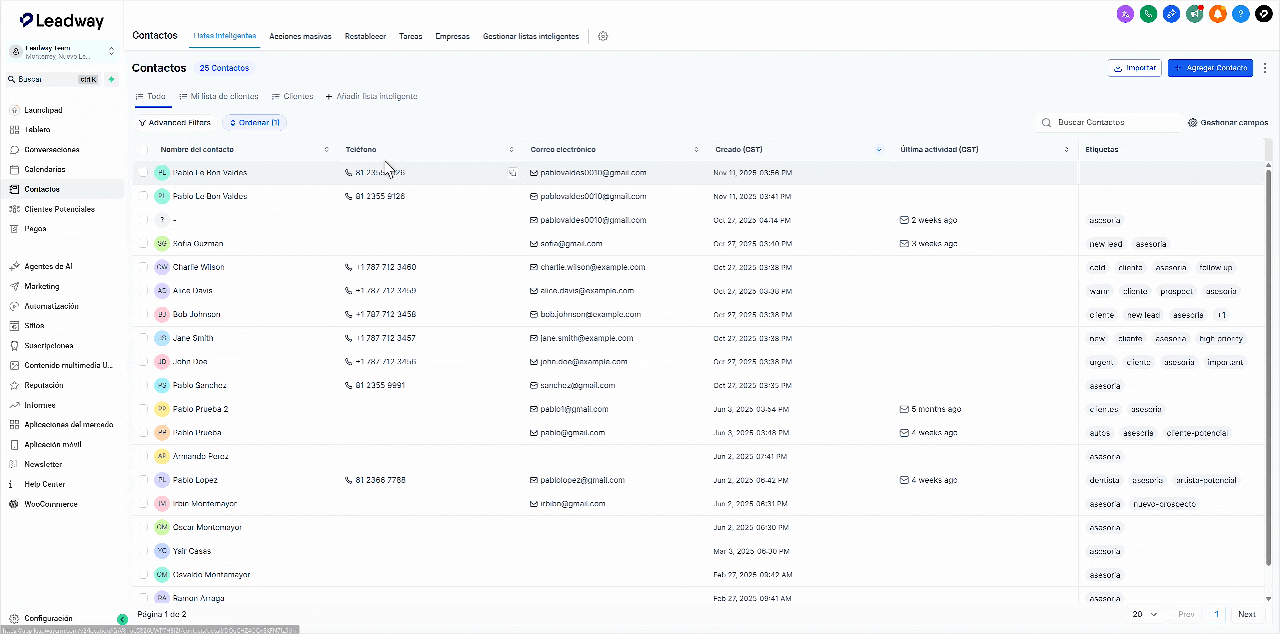Viewport: 1280px width, 634px height.
Task: Copy phone number in first contact row
Action: (x=511, y=172)
